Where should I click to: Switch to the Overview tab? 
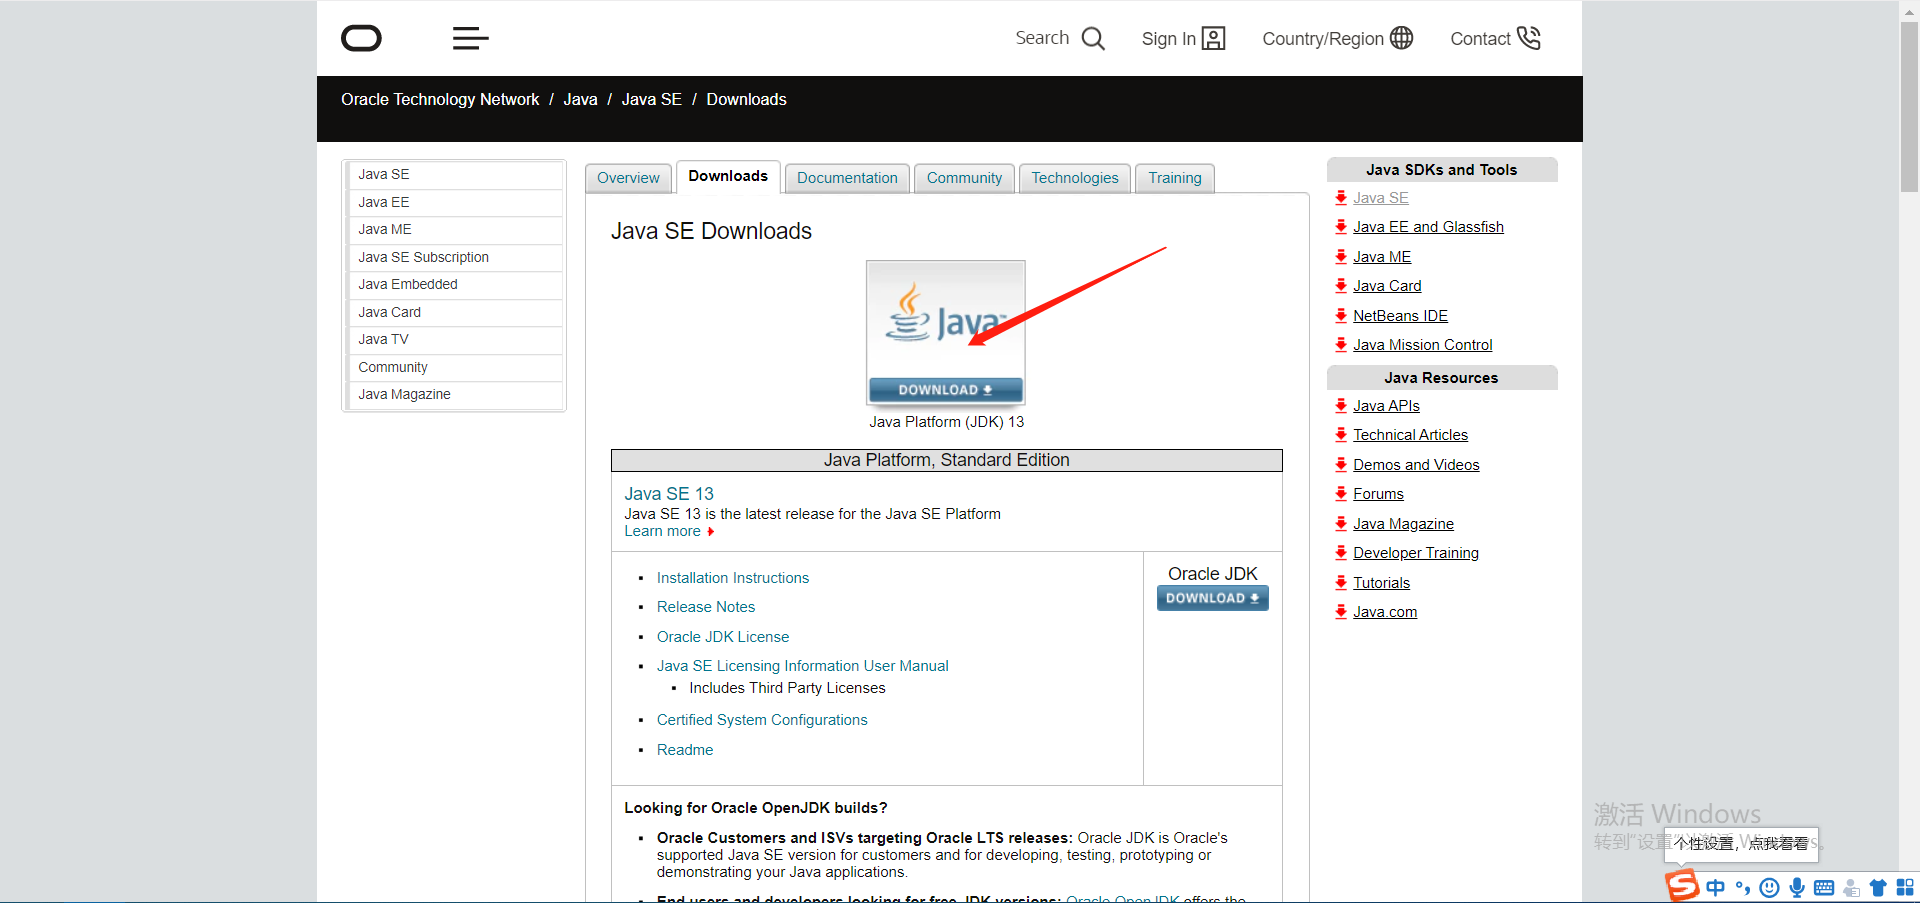pyautogui.click(x=628, y=178)
